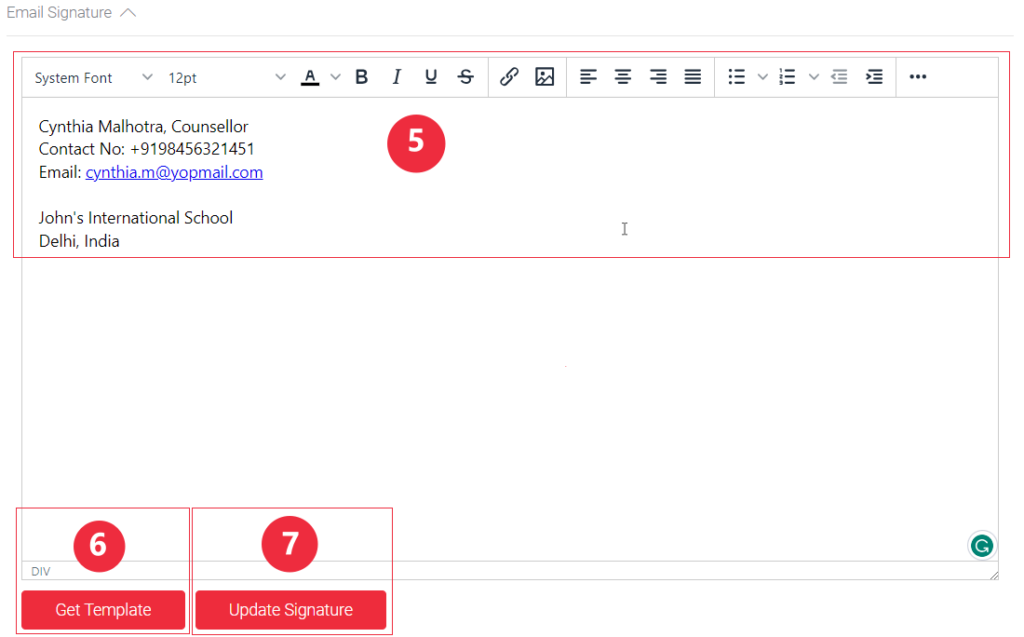This screenshot has height=637, width=1024.
Task: Expand bullet list style options arrow
Action: tap(762, 77)
